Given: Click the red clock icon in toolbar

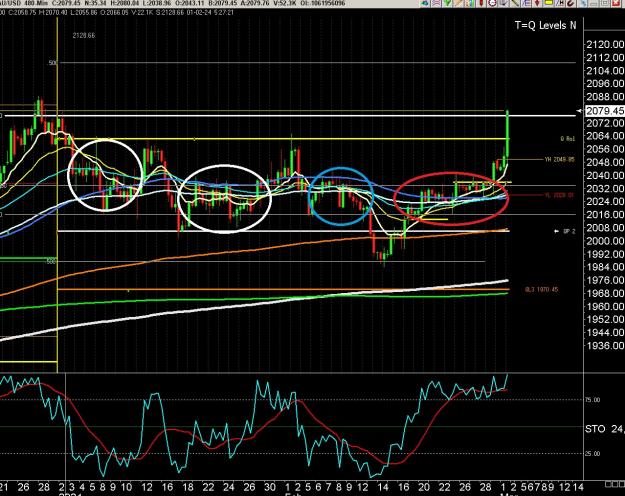Looking at the screenshot, I should point(492,3).
